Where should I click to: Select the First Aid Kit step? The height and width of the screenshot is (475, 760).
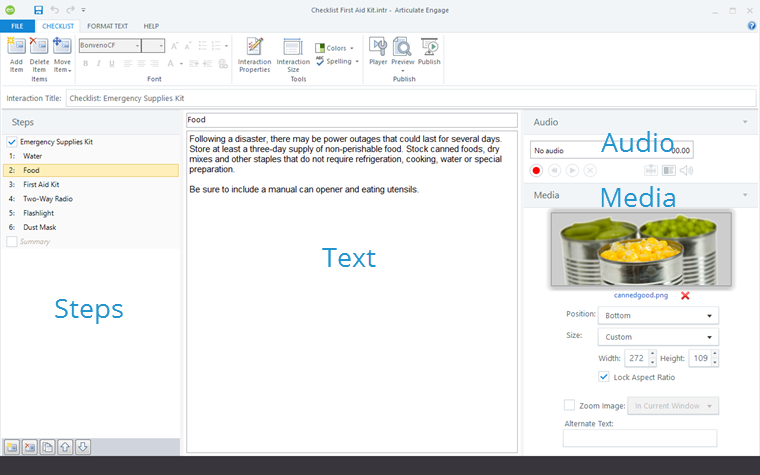point(41,185)
